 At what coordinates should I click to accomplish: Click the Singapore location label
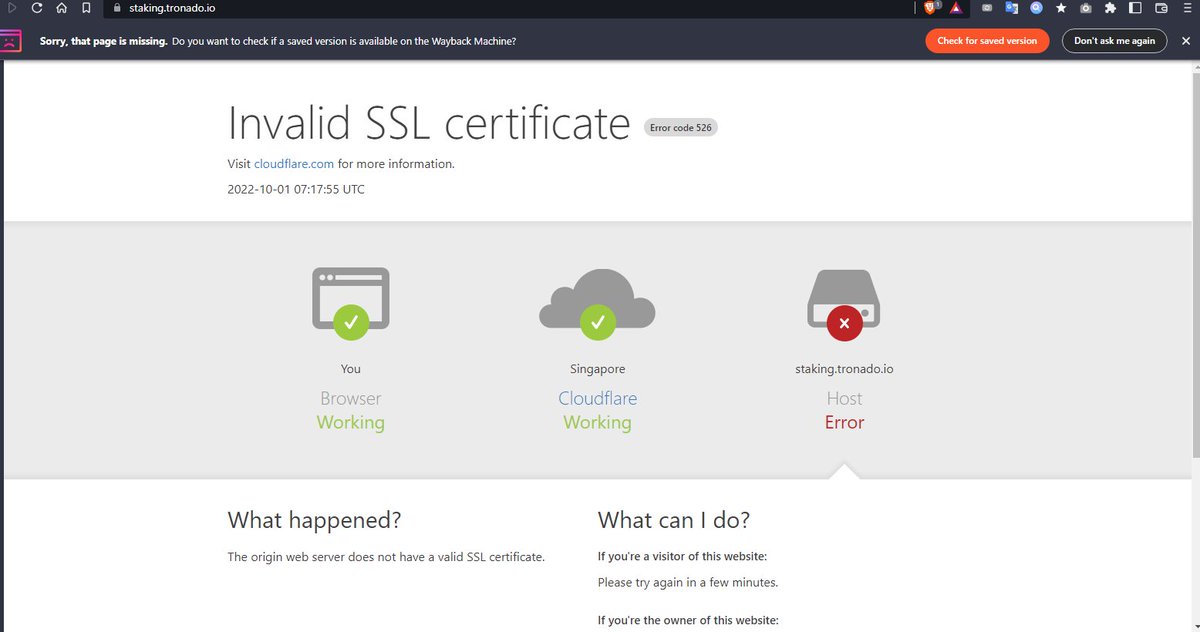pyautogui.click(x=597, y=369)
